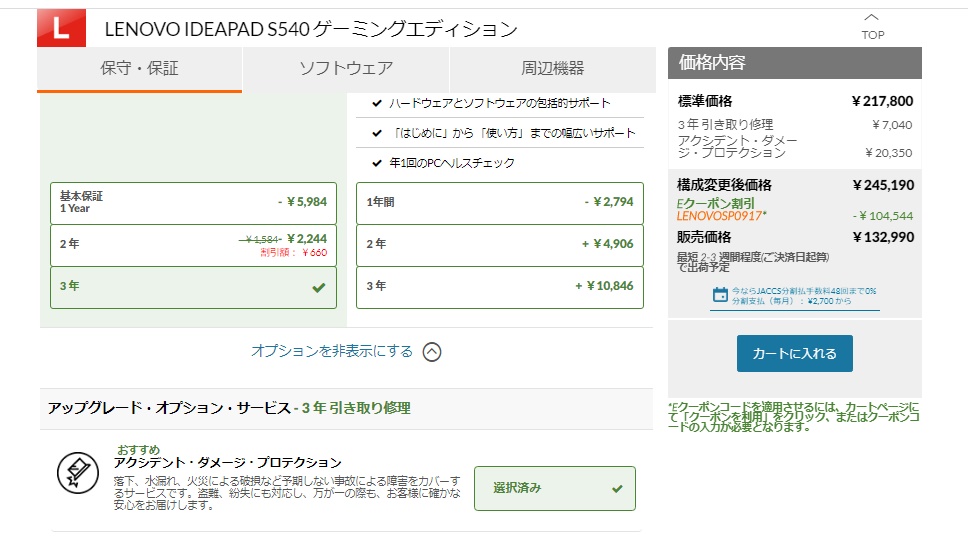Screen dimensions: 968x539
Task: Click the 標準価格 ¥217,800 value
Action: pos(882,101)
